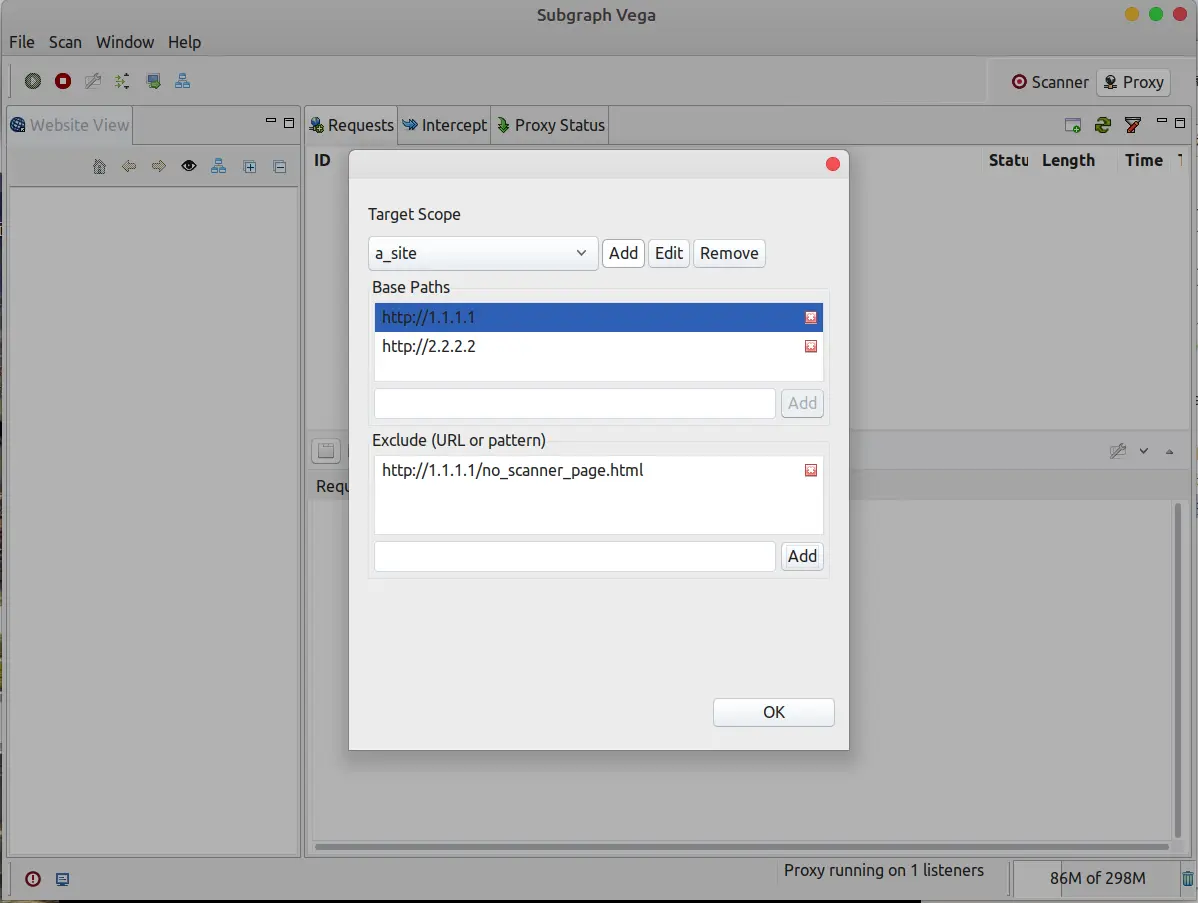The width and height of the screenshot is (1198, 903).
Task: Click the green arrows proxy toolbar icon
Action: 122,81
